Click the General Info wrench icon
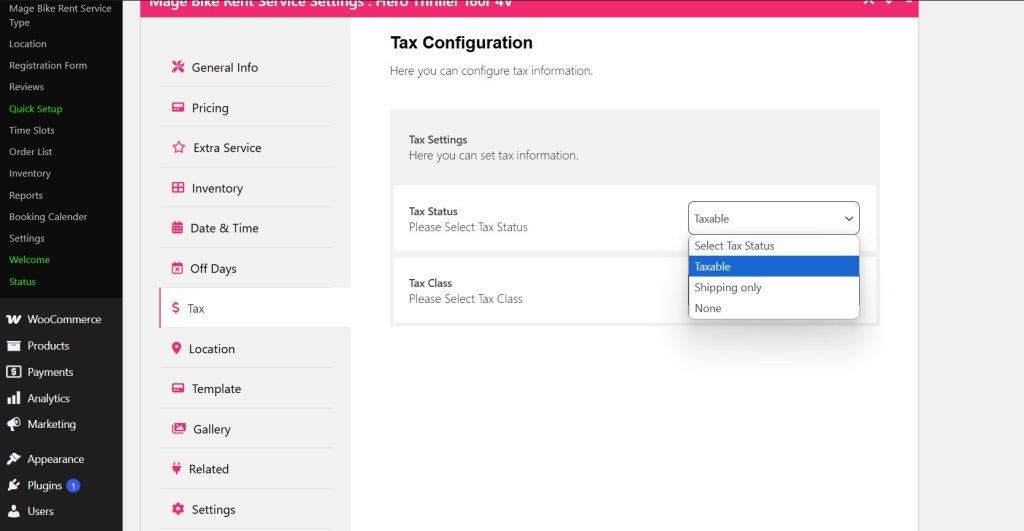Viewport: 1024px width, 531px height. coord(178,67)
